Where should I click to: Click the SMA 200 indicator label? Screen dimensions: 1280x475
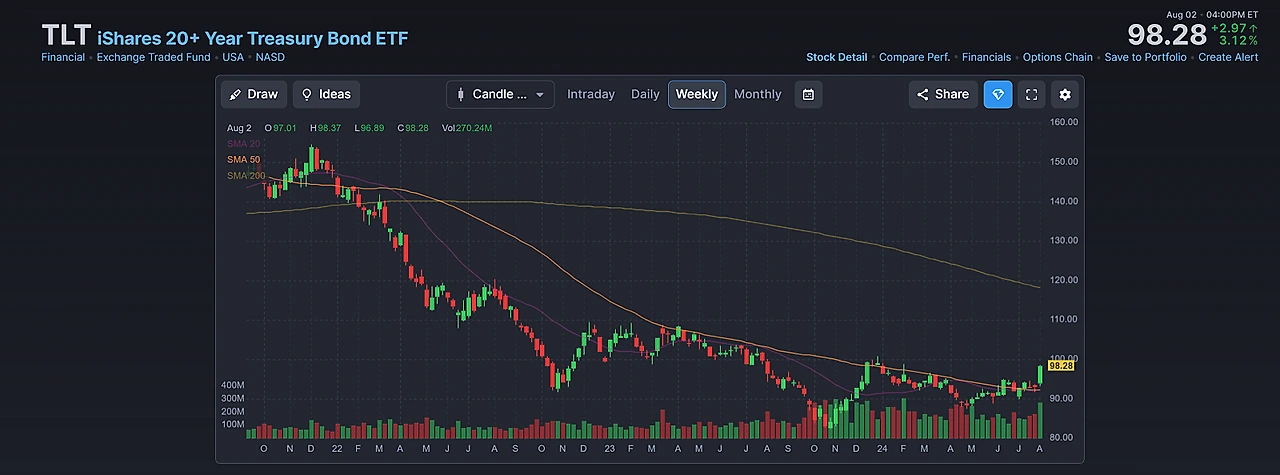pos(246,176)
